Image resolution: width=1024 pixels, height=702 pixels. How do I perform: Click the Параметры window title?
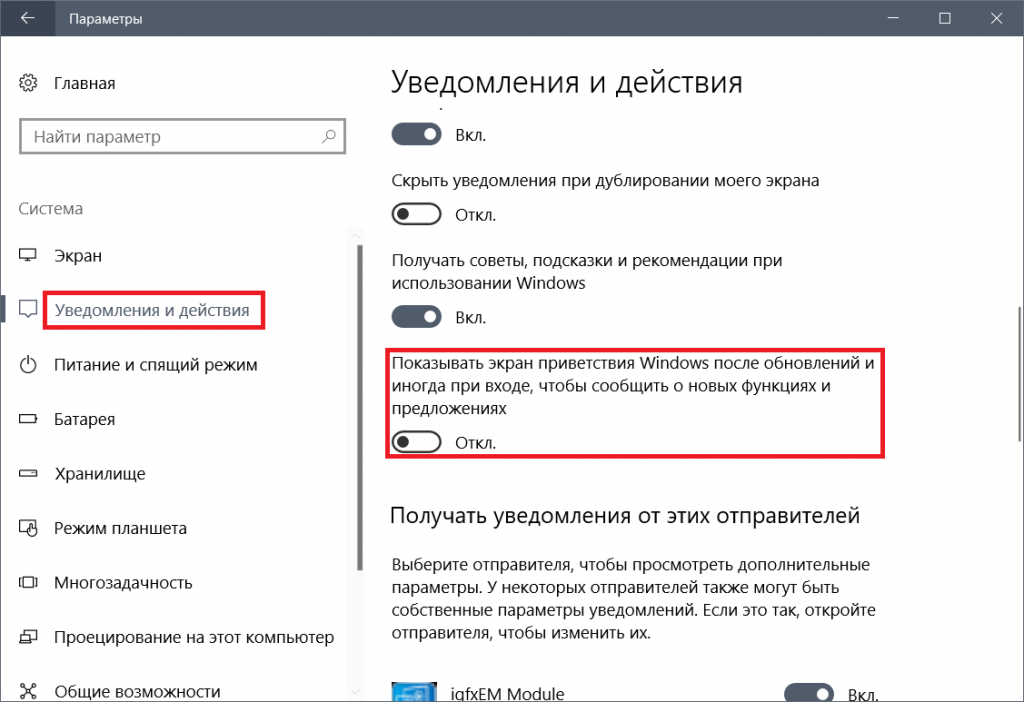click(x=106, y=19)
